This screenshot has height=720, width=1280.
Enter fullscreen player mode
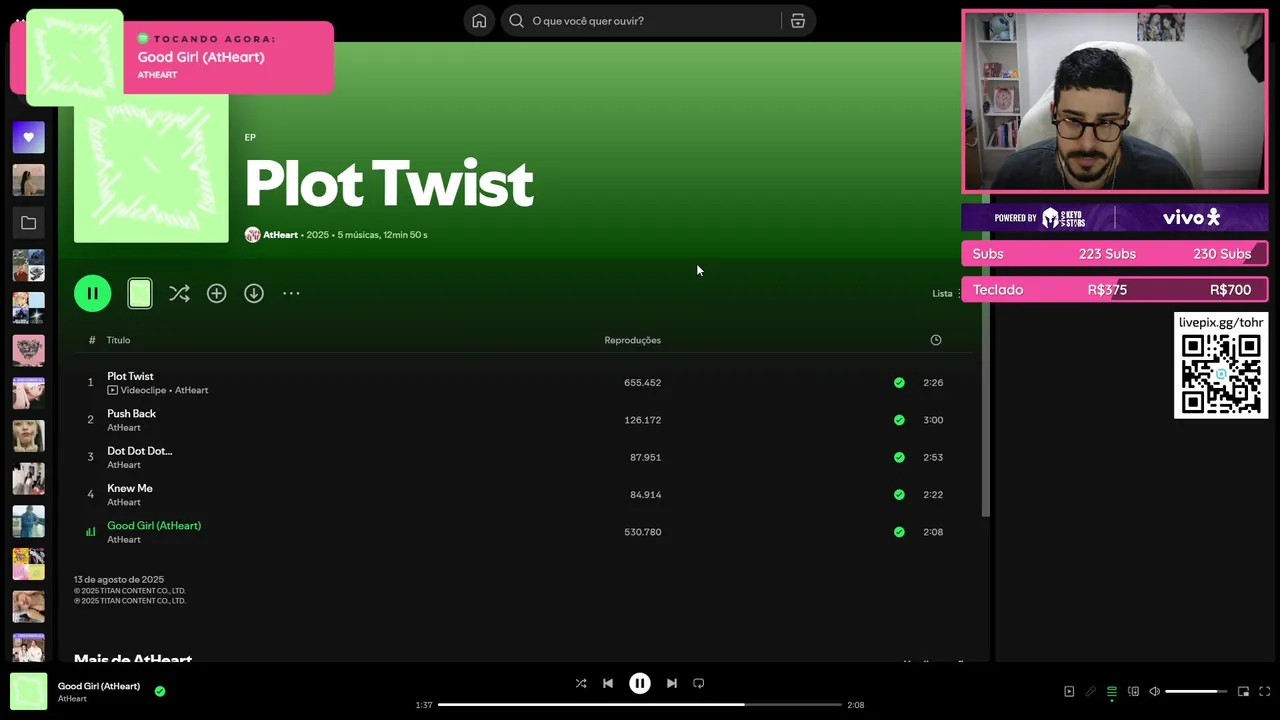coord(1264,691)
